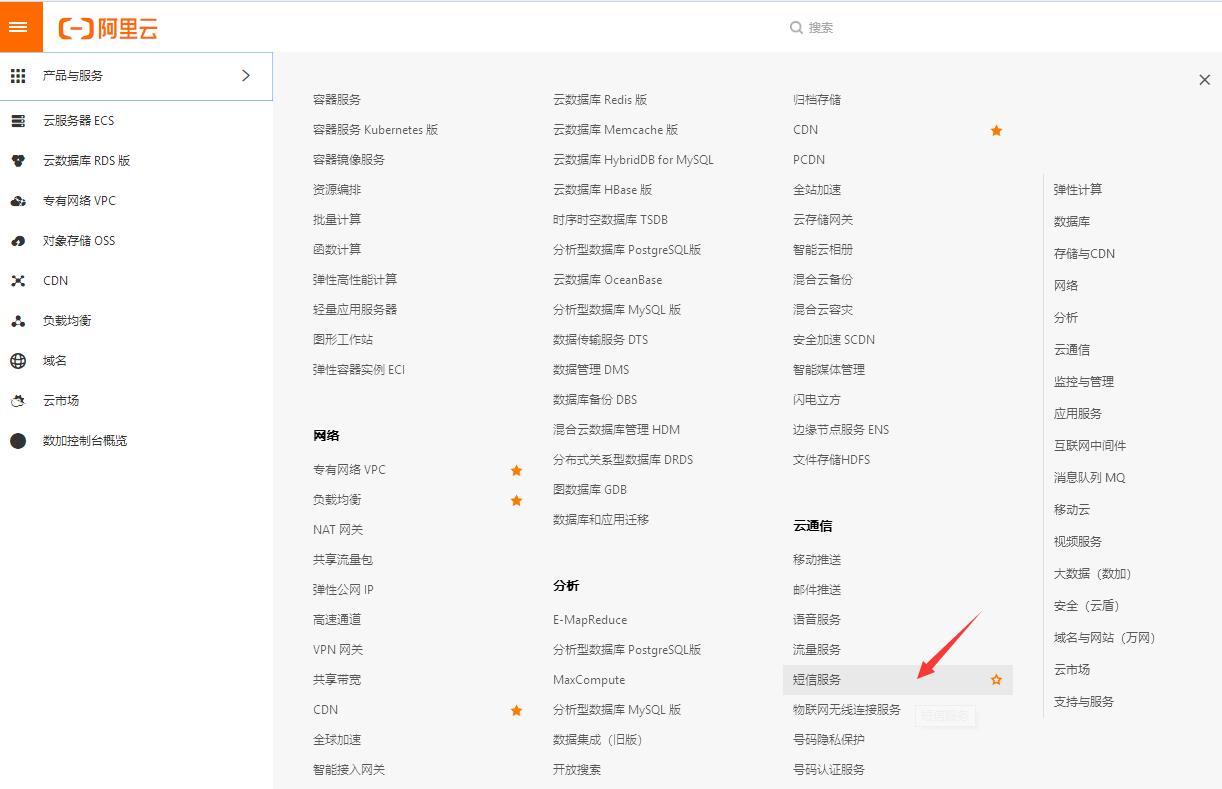The height and width of the screenshot is (789, 1222).
Task: Unstar 负载均衡 in the 网络 section
Action: click(x=516, y=500)
